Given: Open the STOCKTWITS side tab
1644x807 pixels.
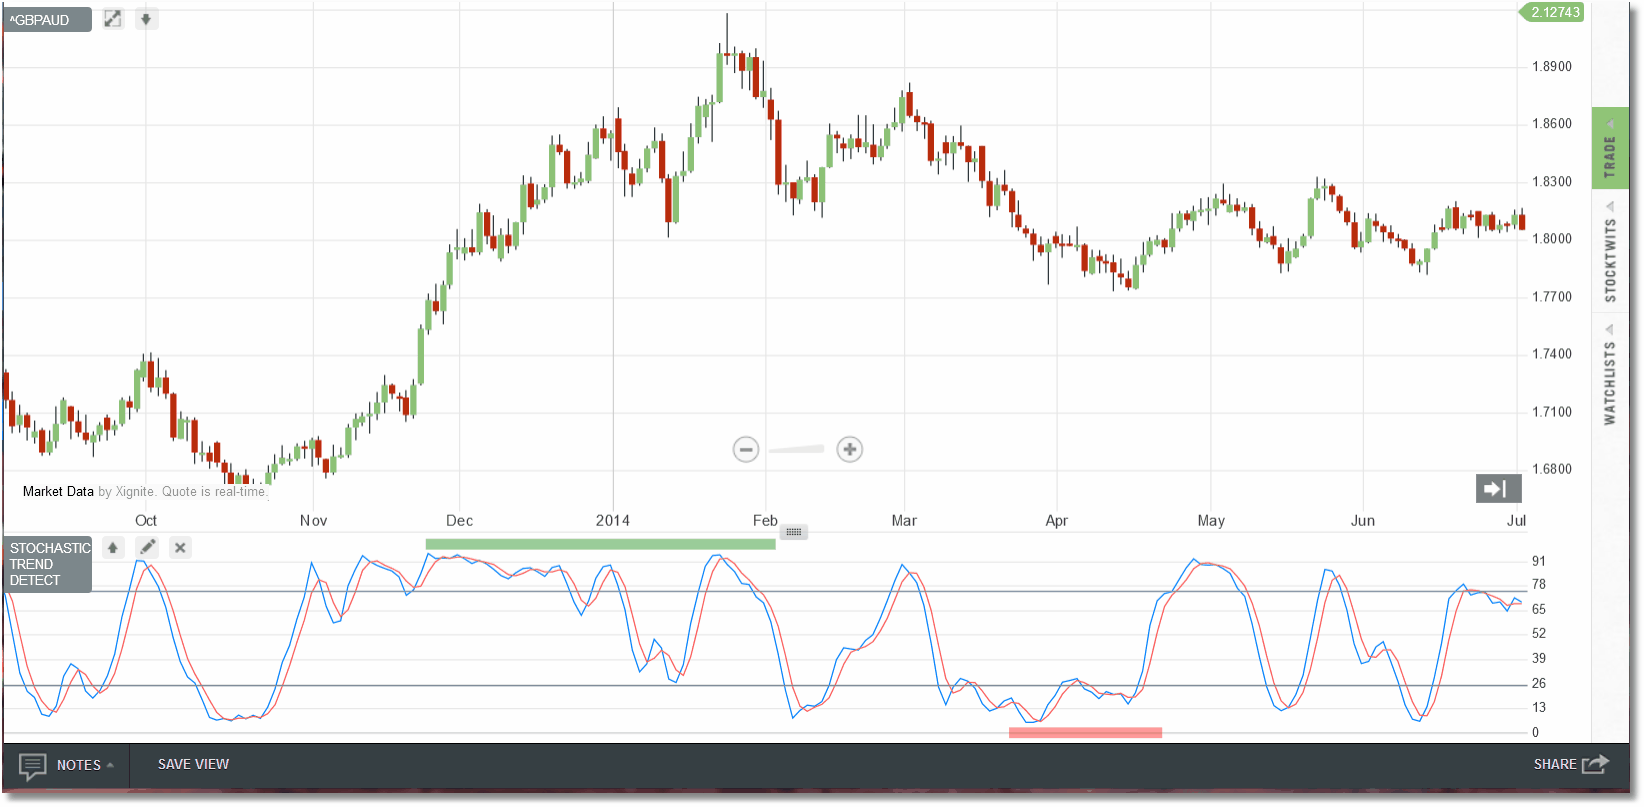Looking at the screenshot, I should click(1610, 252).
